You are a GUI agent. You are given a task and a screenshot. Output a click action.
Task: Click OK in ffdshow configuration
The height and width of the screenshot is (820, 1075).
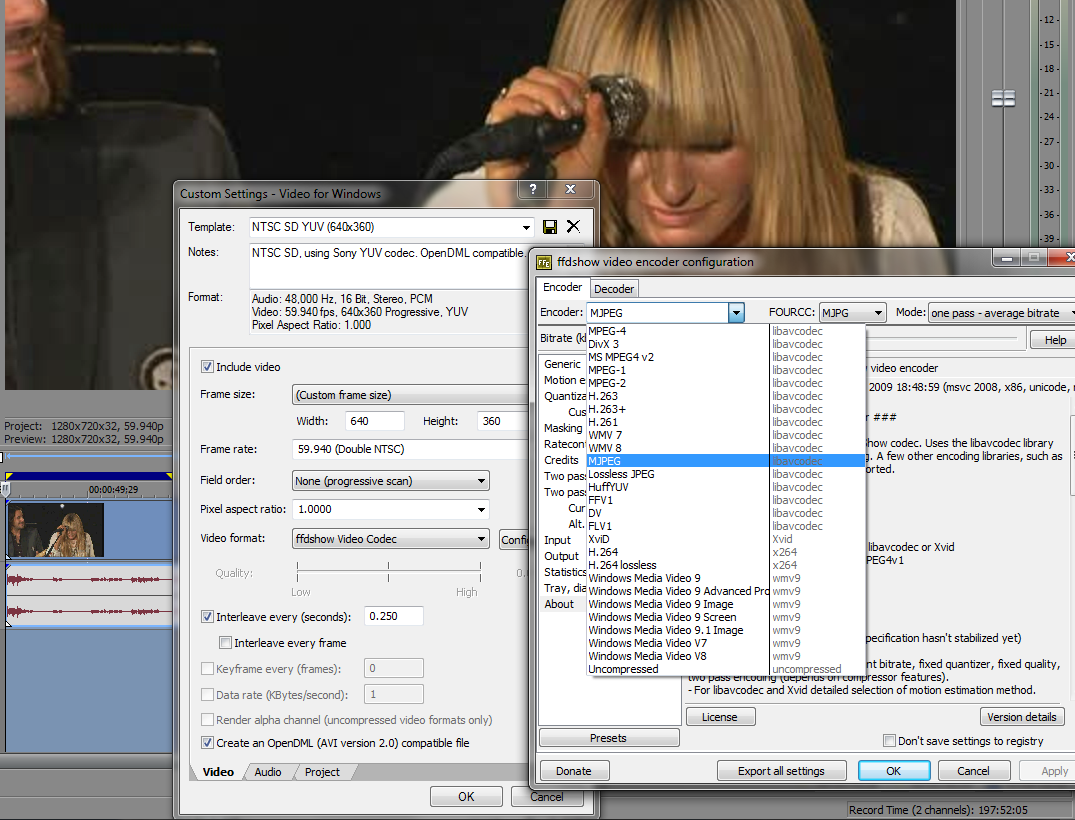pyautogui.click(x=894, y=771)
